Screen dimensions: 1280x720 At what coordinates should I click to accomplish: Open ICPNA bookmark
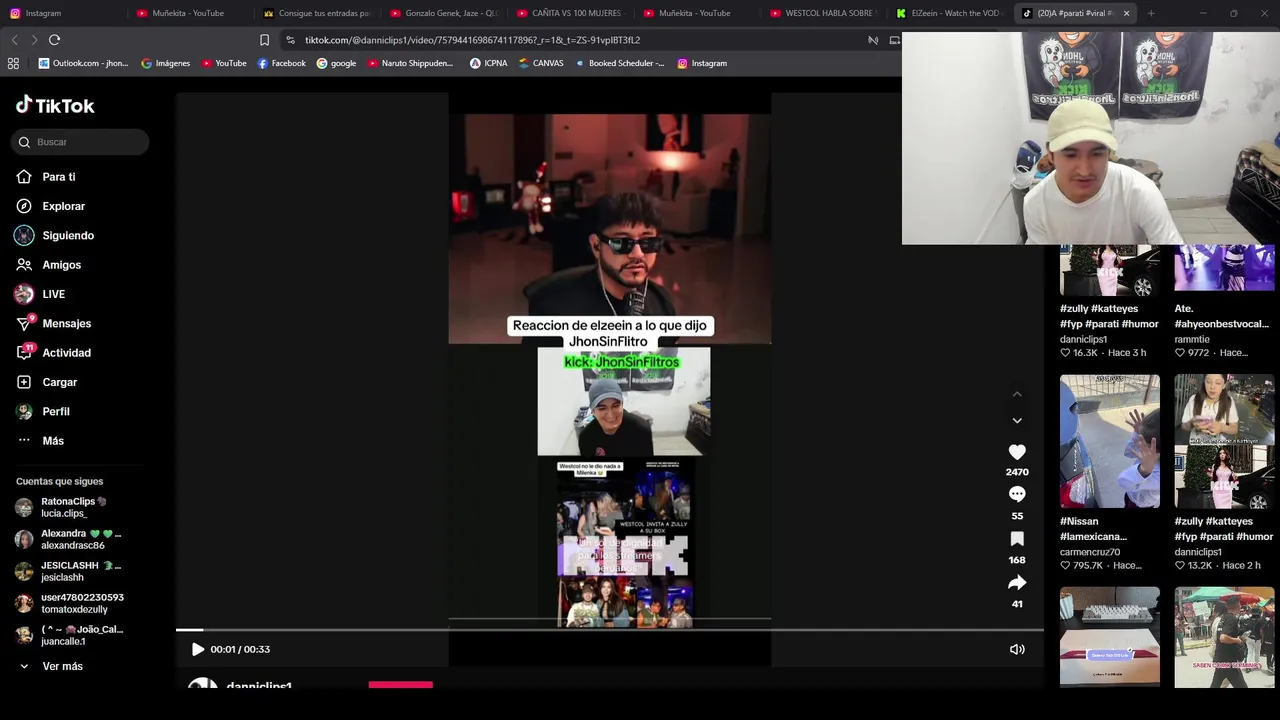click(x=488, y=63)
